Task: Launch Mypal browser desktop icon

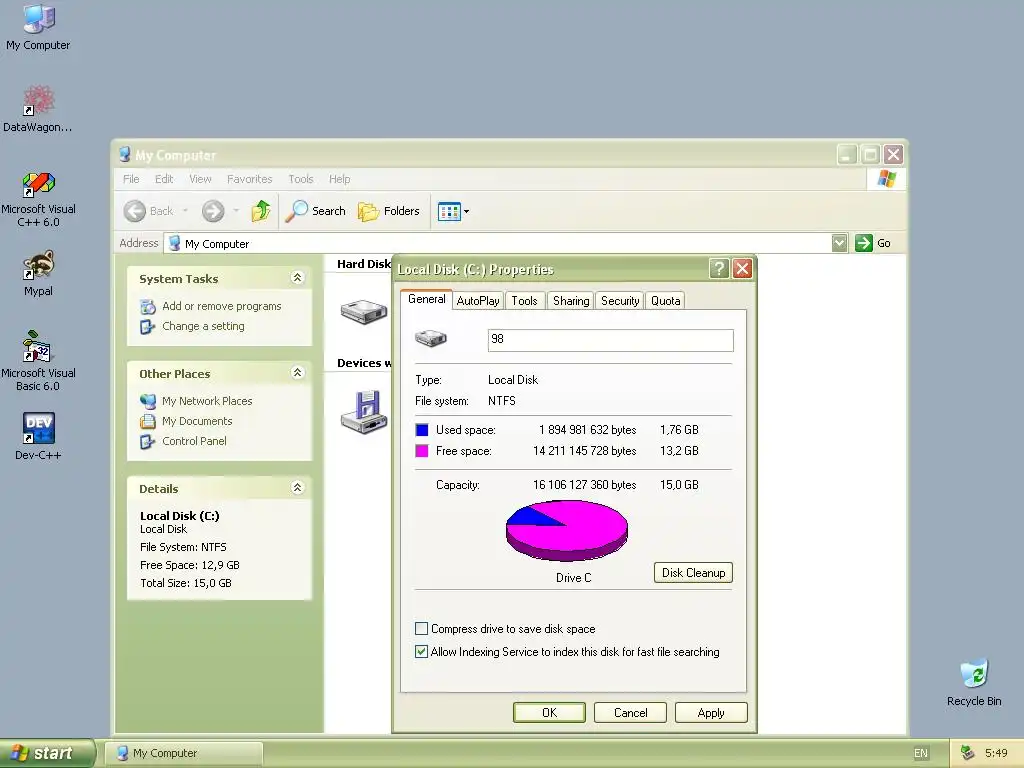Action: pos(38,273)
